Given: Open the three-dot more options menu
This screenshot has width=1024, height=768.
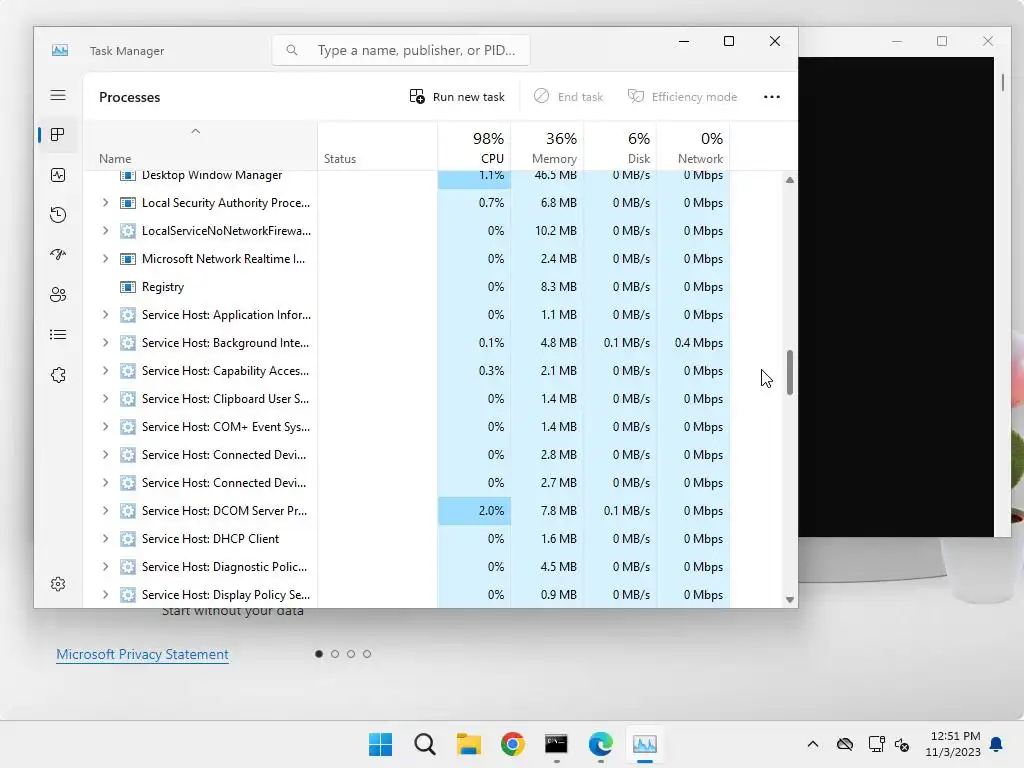Looking at the screenshot, I should 772,97.
